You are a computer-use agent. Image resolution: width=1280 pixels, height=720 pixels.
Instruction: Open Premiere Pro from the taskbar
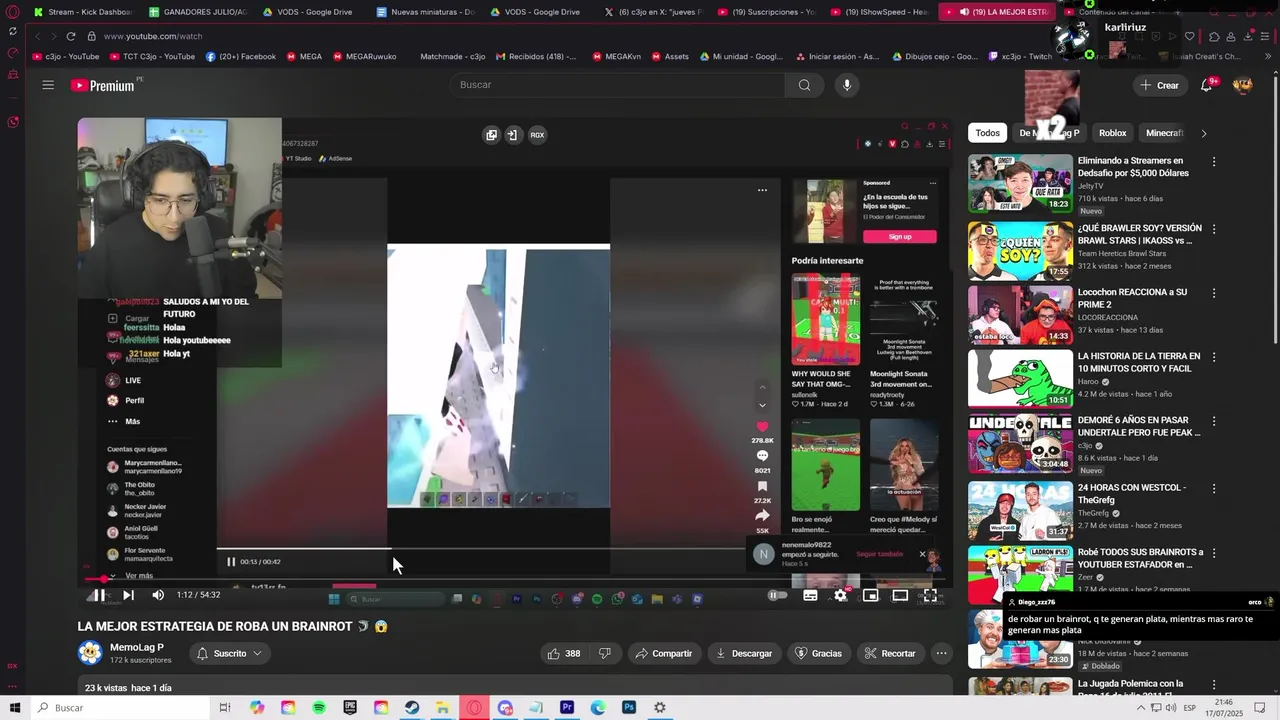(567, 708)
